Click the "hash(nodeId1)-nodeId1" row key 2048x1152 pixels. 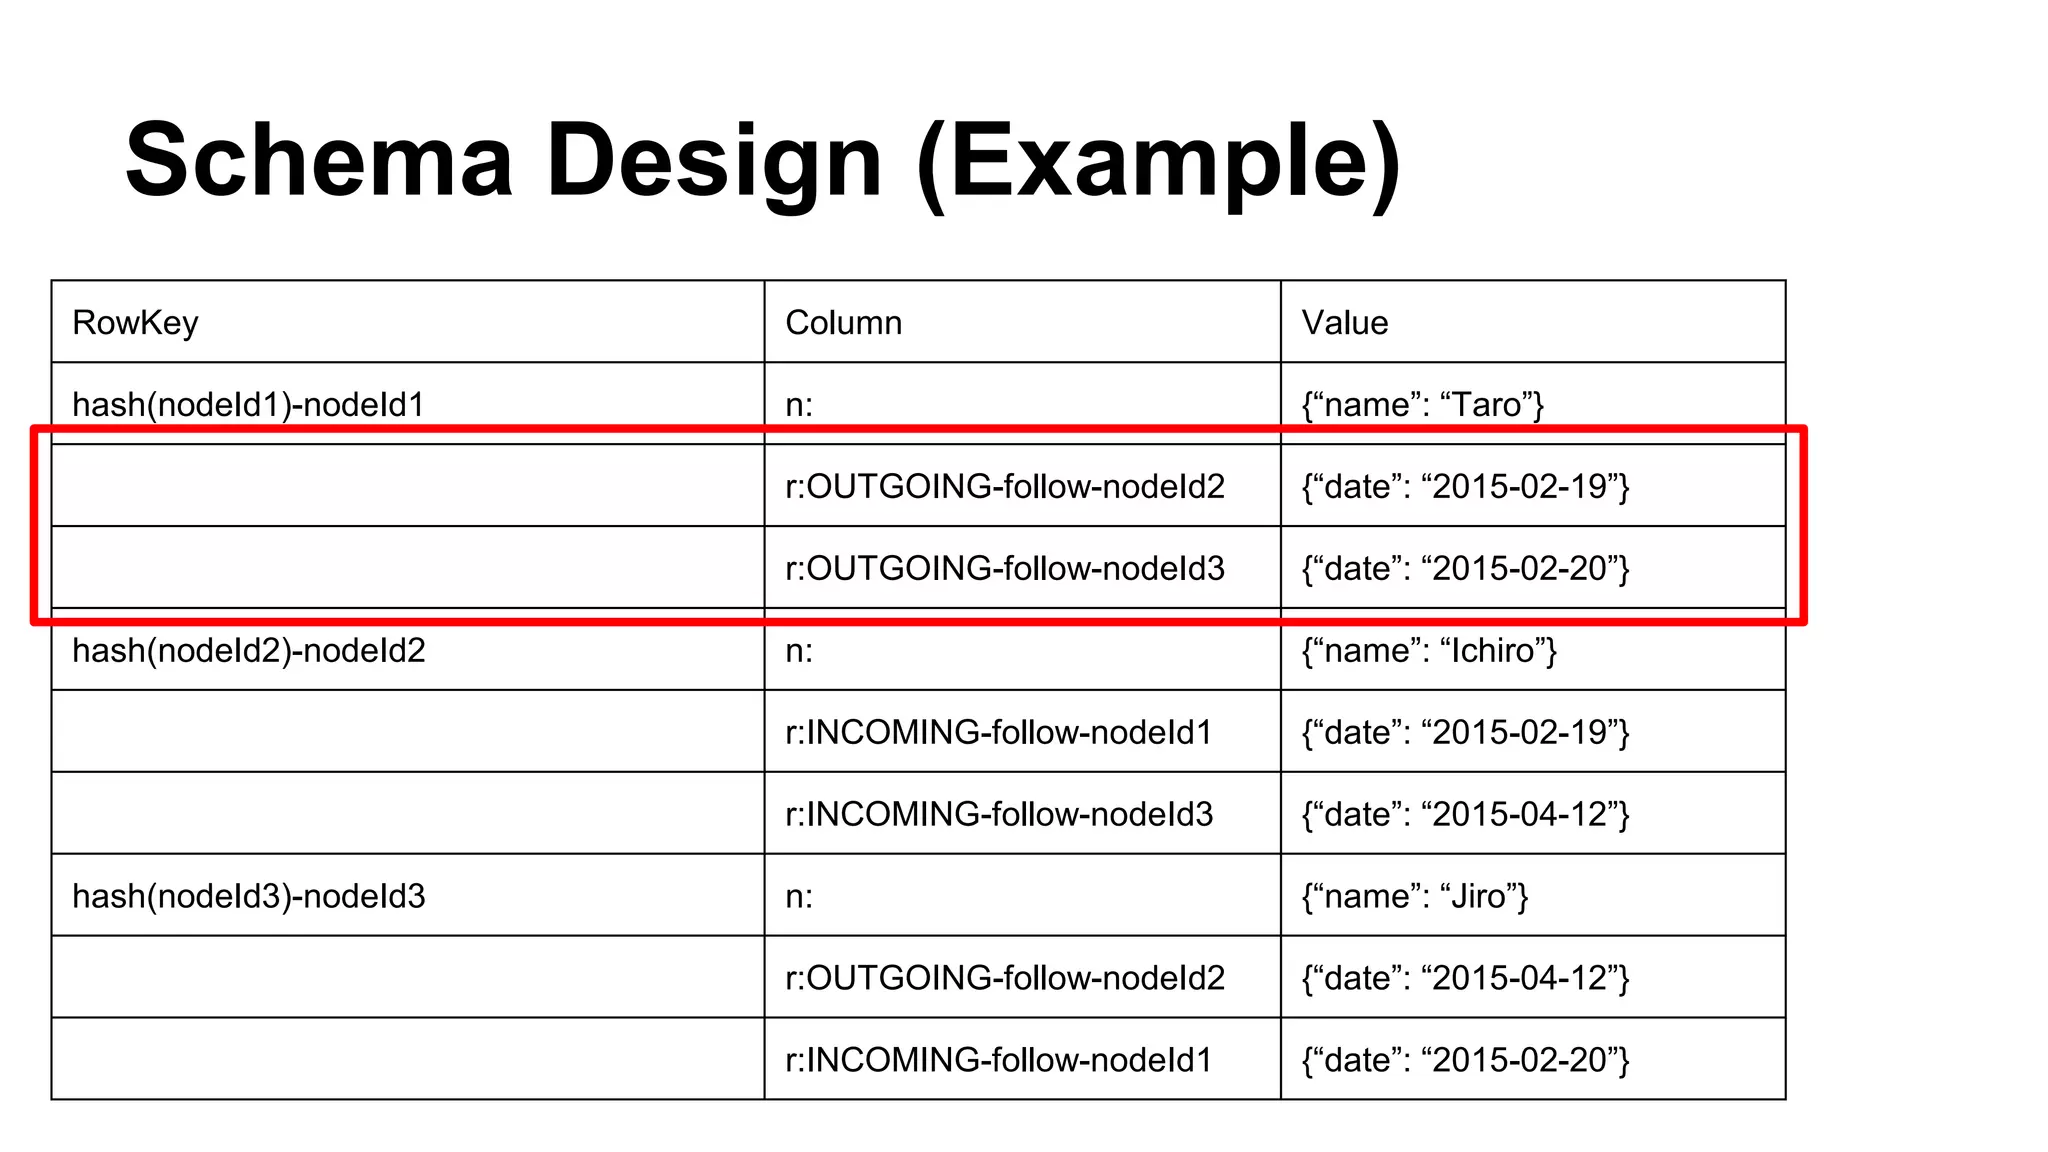tap(249, 404)
